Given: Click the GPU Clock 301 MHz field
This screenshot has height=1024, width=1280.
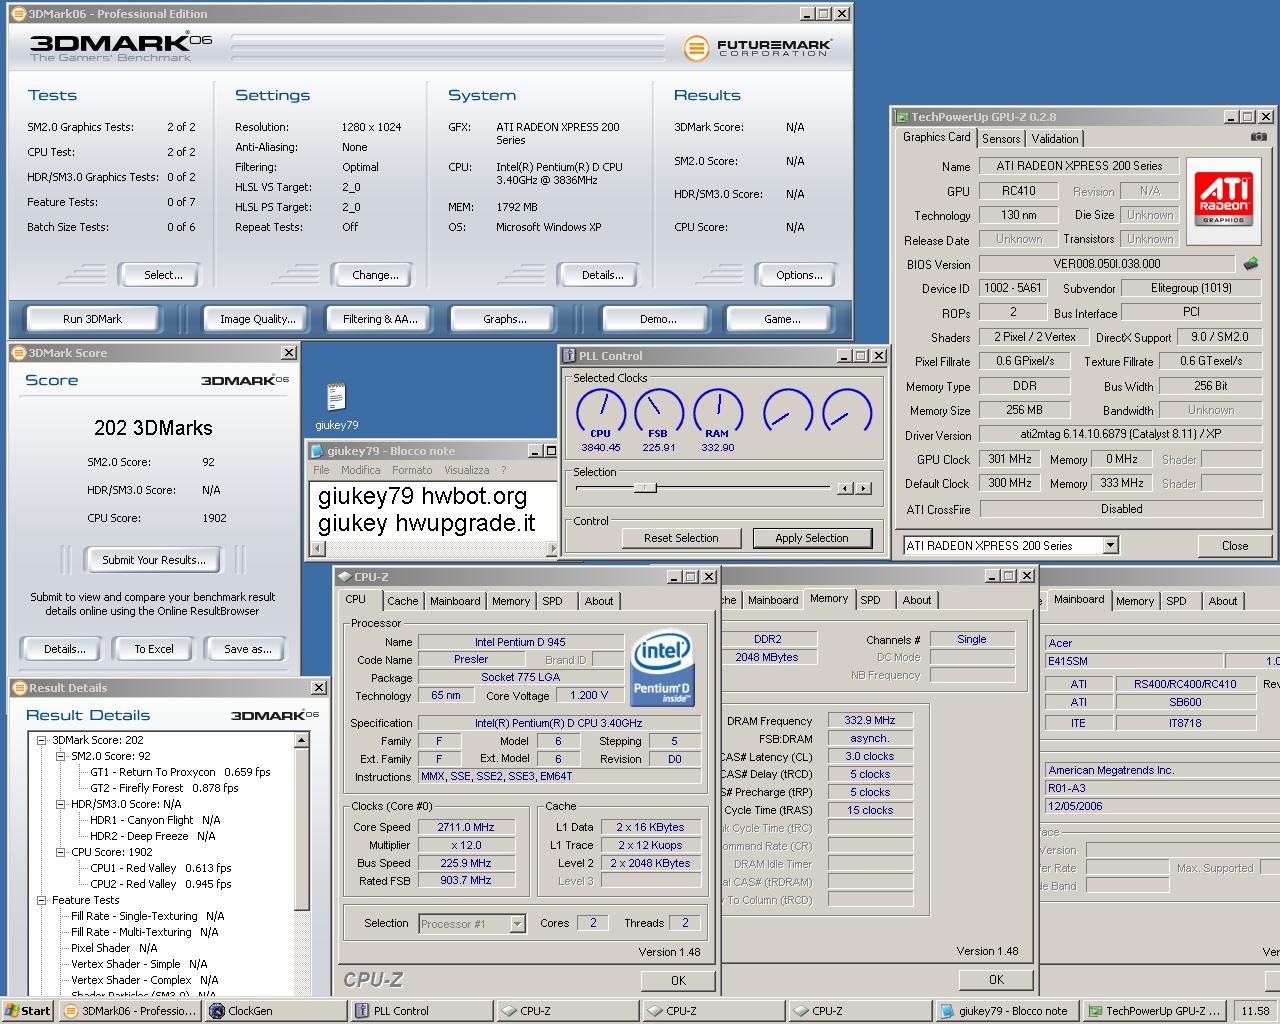Looking at the screenshot, I should (1010, 459).
